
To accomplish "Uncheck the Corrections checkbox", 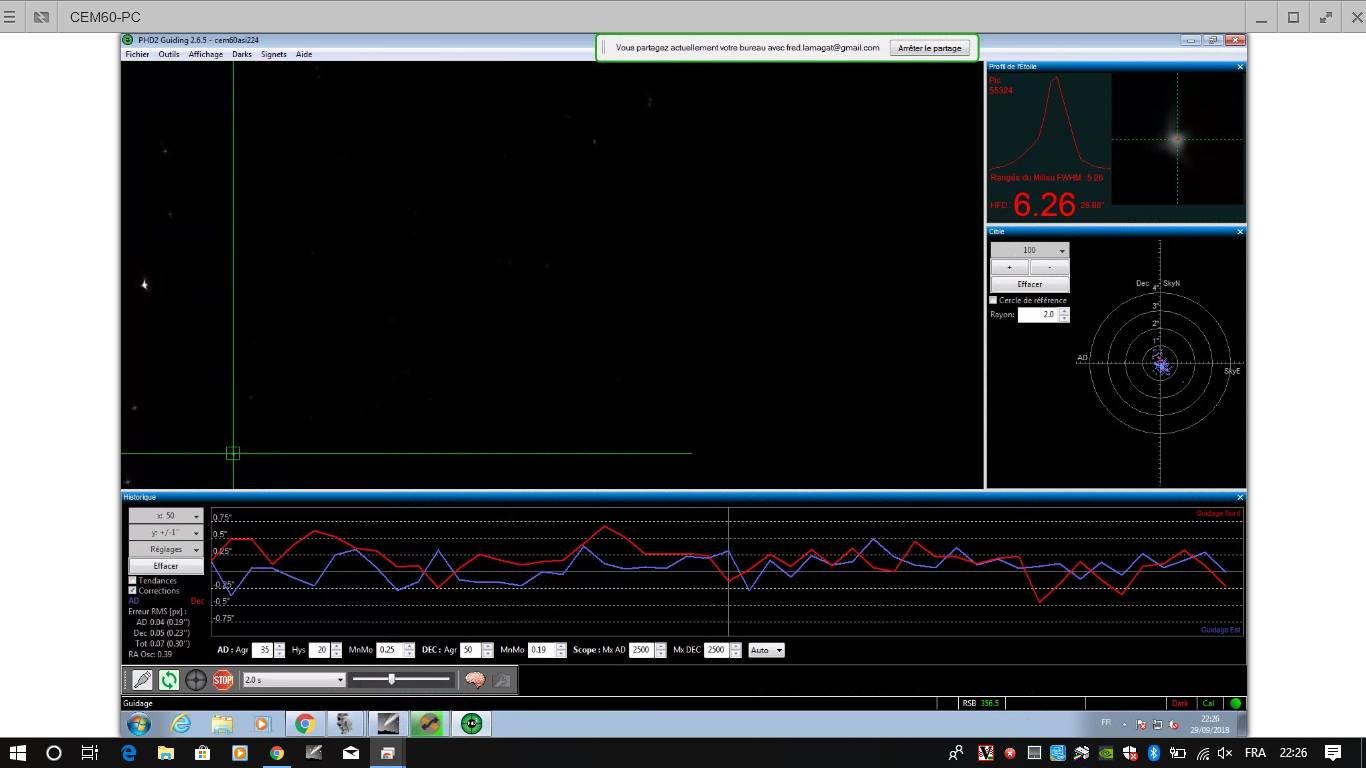I will pyautogui.click(x=132, y=591).
